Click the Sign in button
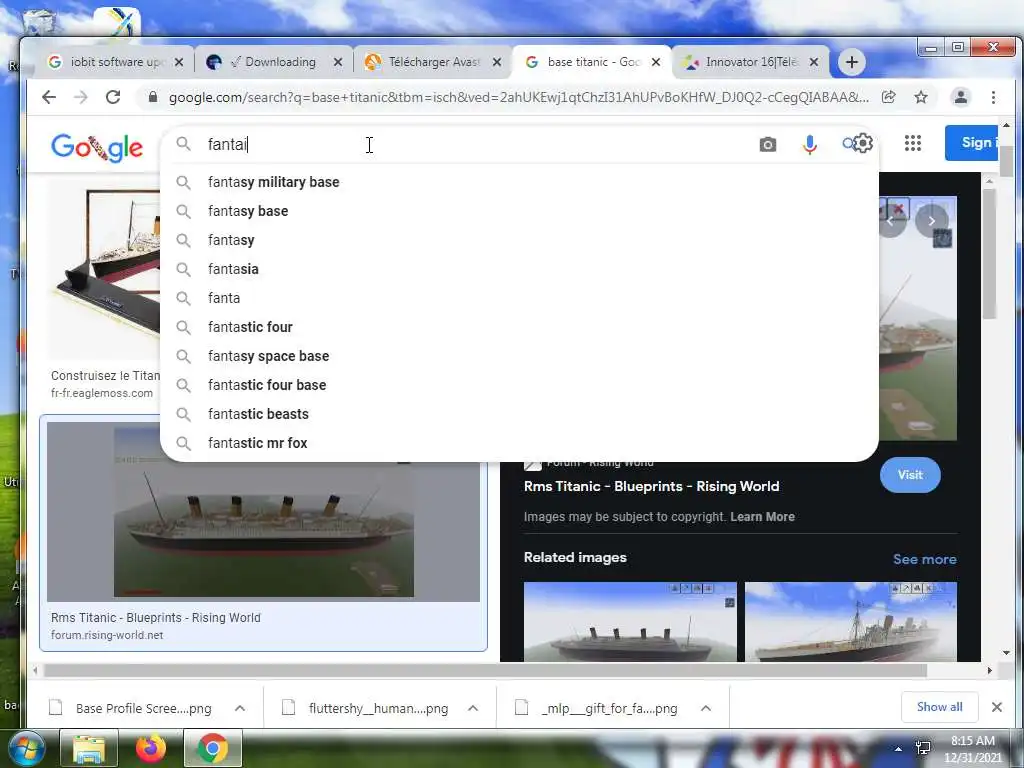Viewport: 1024px width, 768px height. pos(973,142)
